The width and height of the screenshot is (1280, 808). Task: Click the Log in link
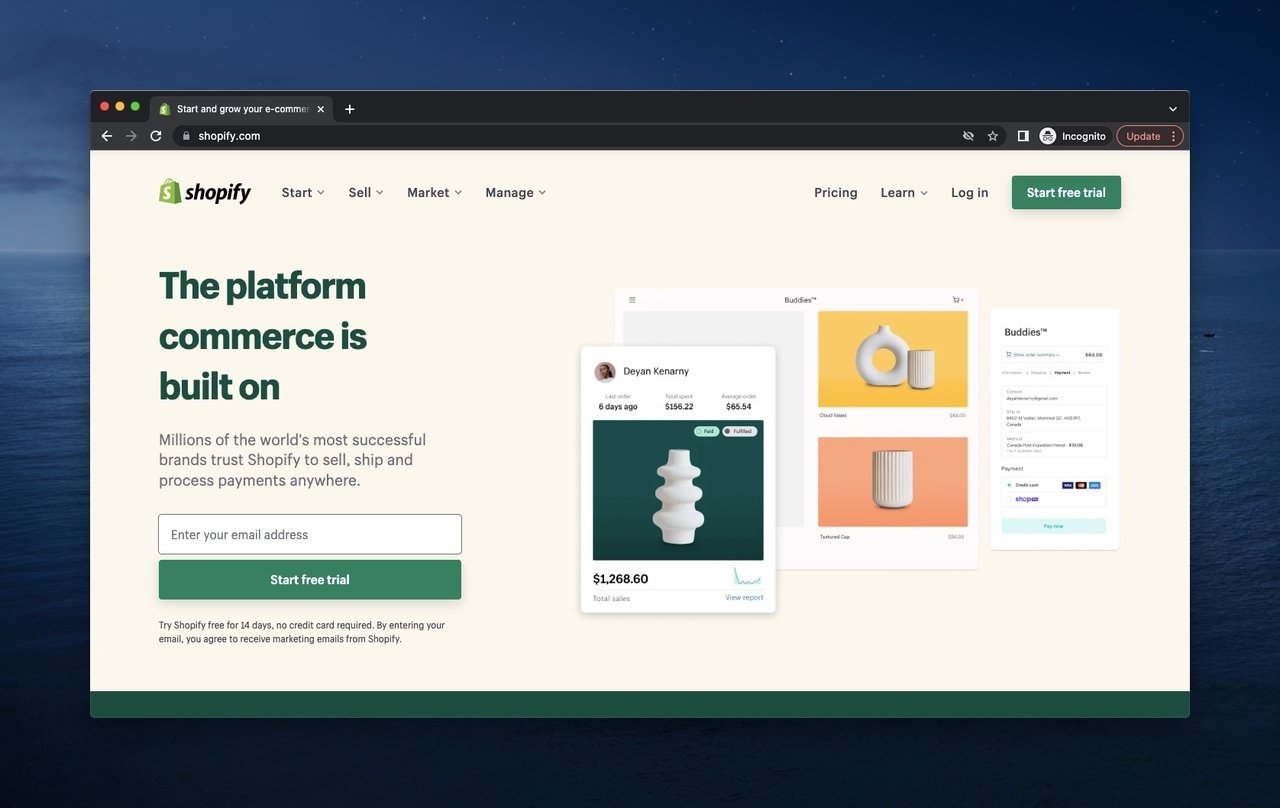click(969, 193)
